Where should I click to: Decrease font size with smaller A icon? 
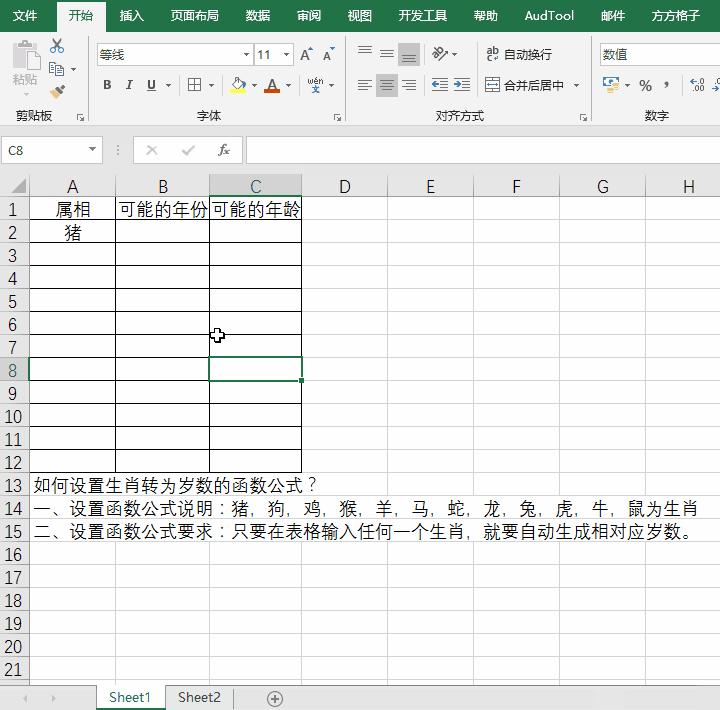[x=328, y=55]
